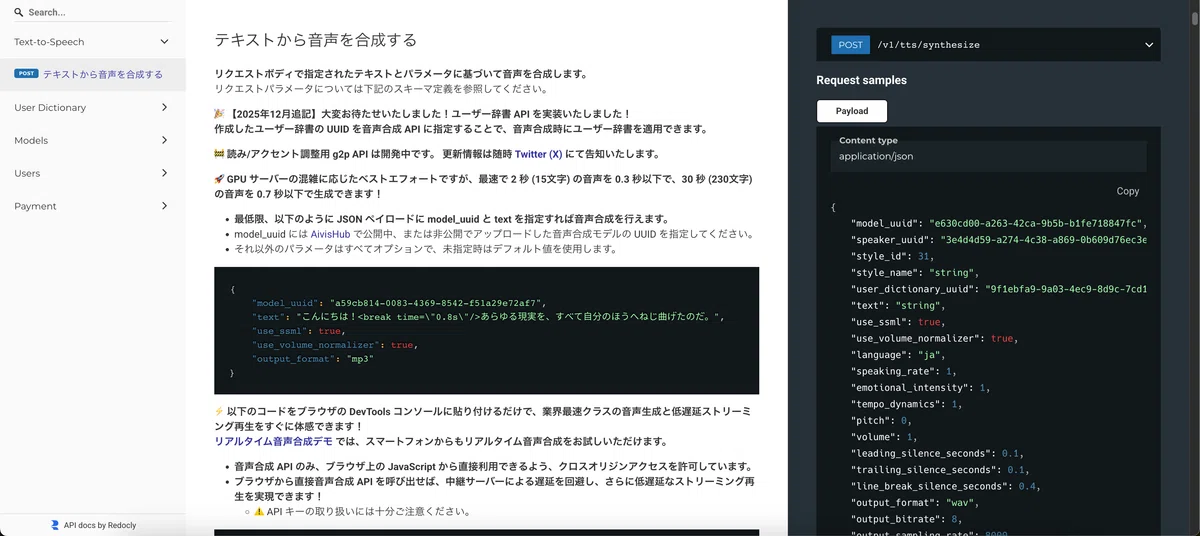Click the chevron beside Payment

pyautogui.click(x=165, y=206)
